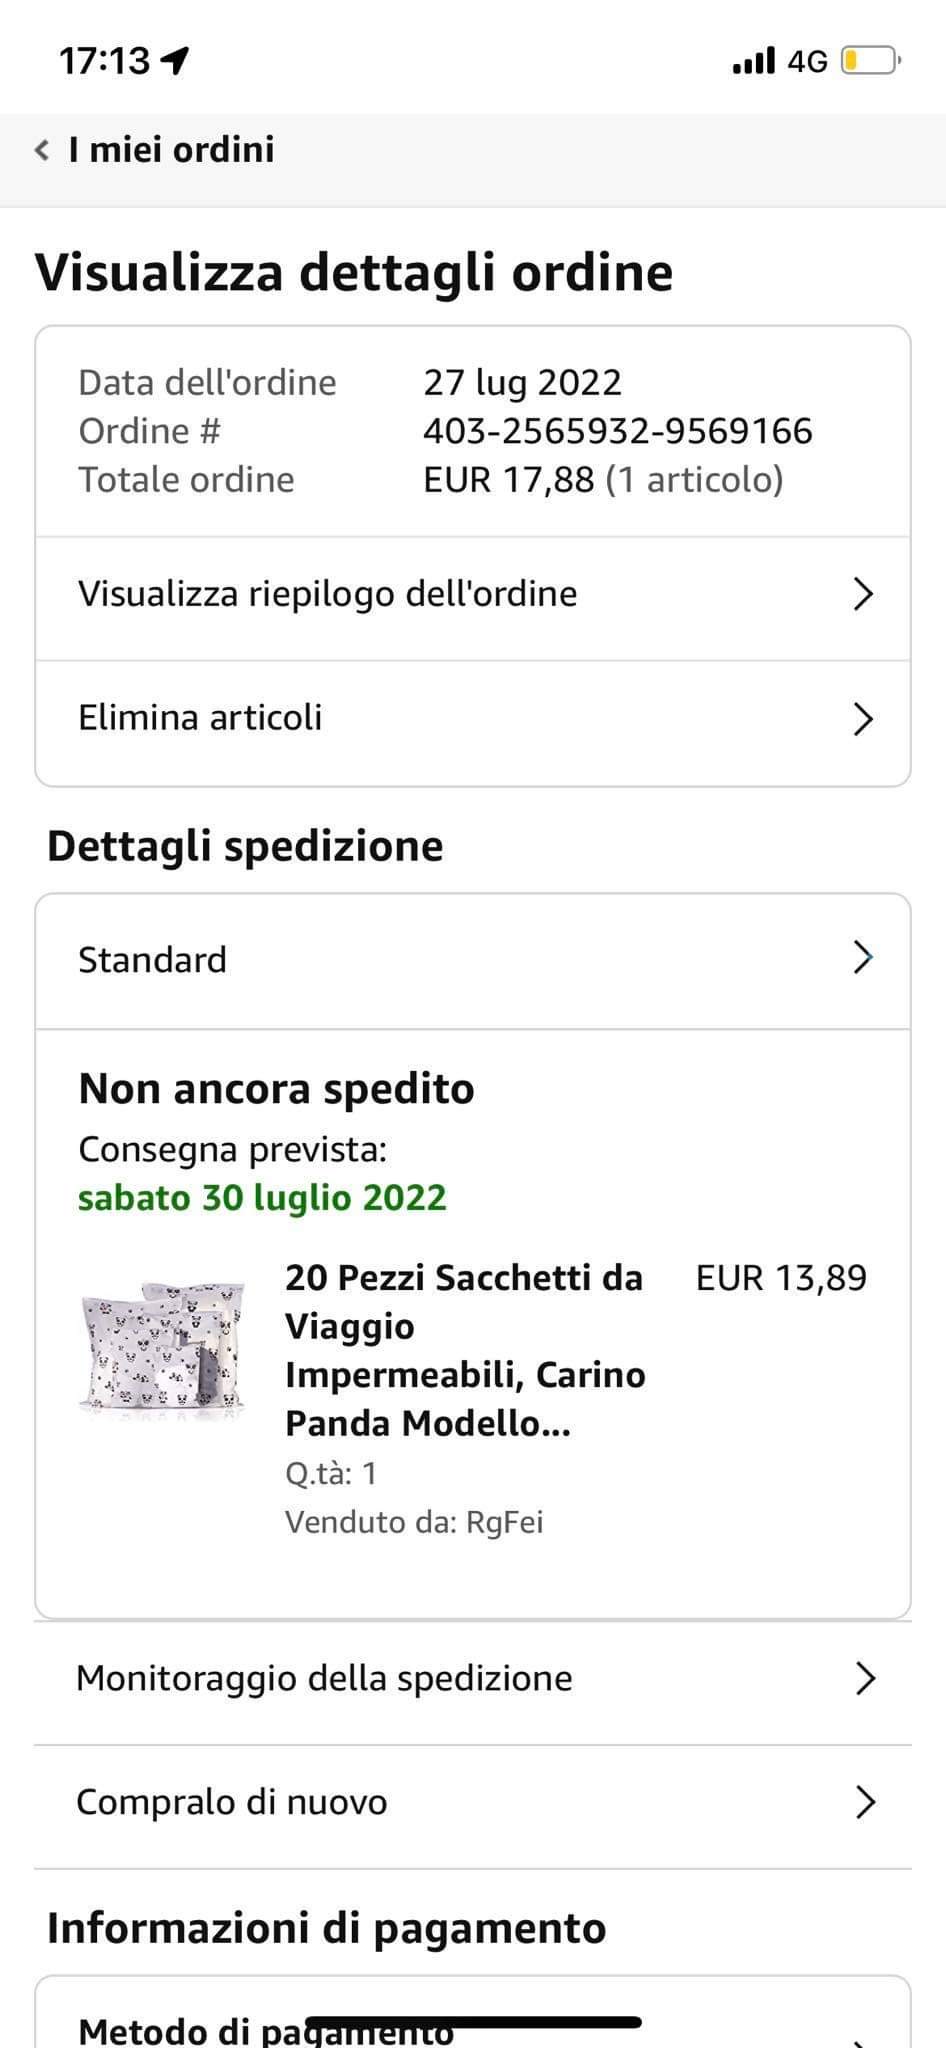Open Elimina articoli
The width and height of the screenshot is (946, 2048).
(x=200, y=718)
